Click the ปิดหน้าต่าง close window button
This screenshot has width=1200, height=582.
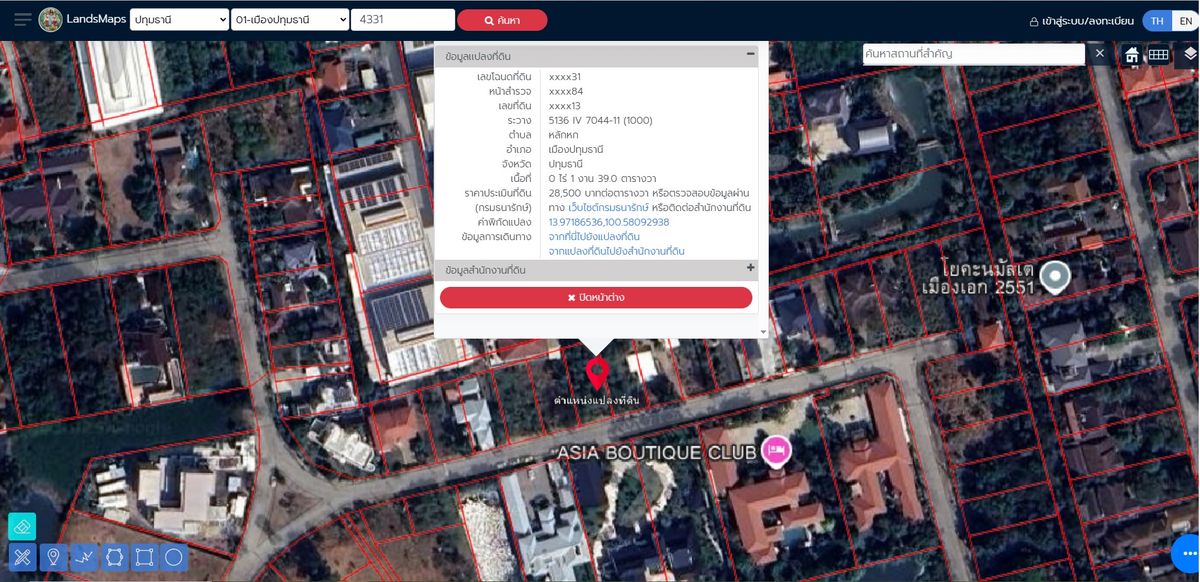(x=596, y=297)
